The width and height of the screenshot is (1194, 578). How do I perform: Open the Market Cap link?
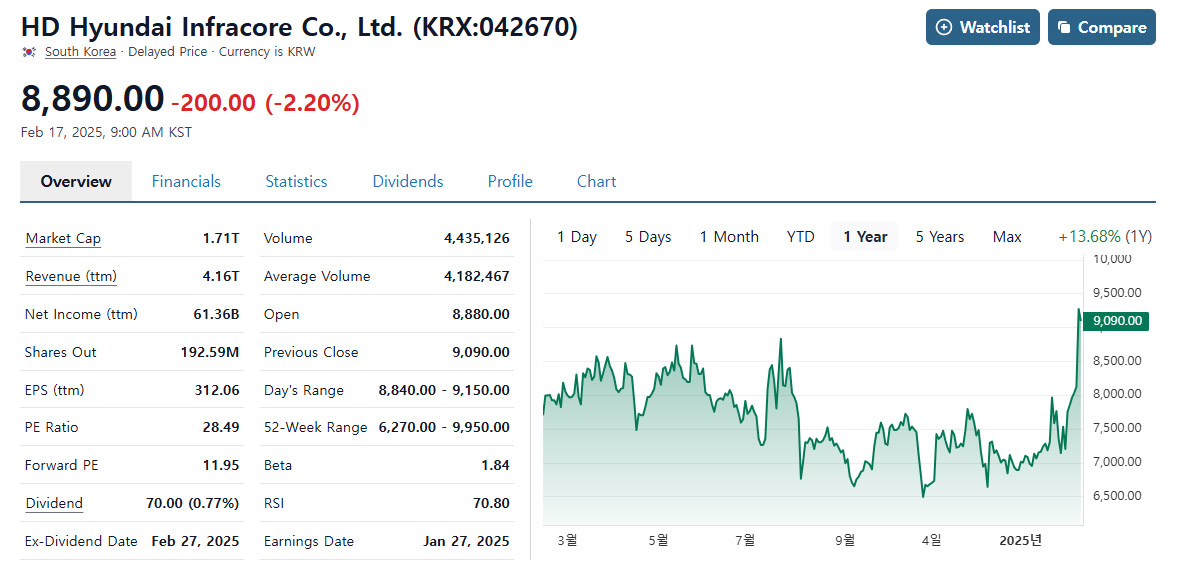click(63, 238)
